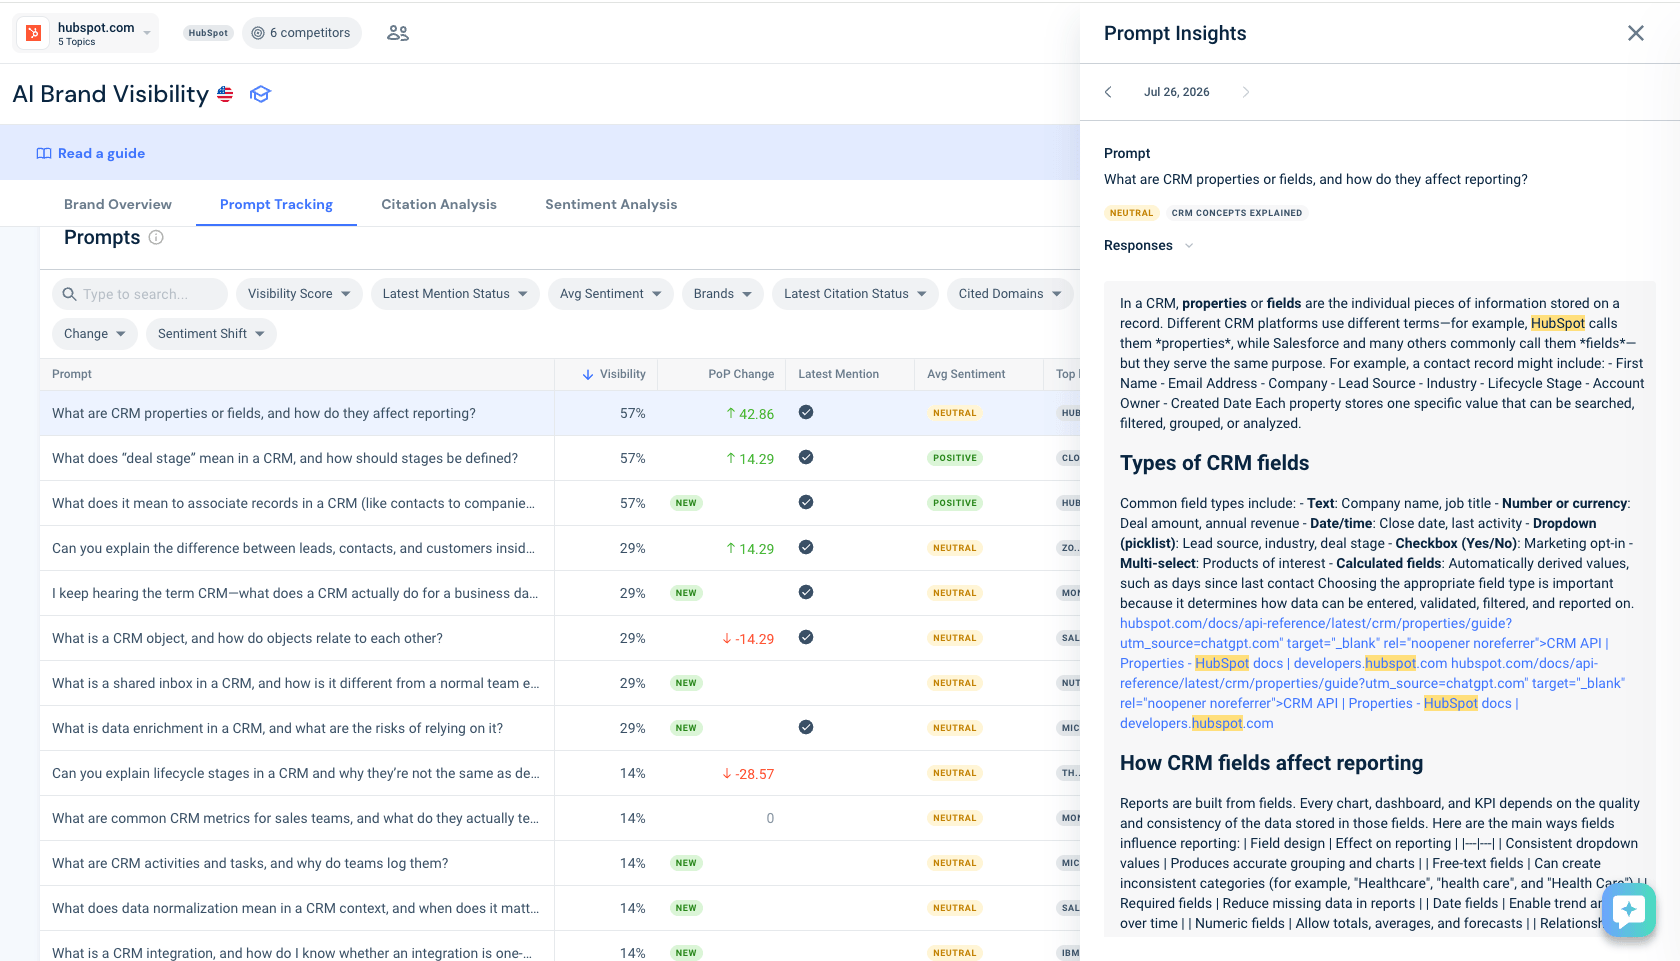1680x961 pixels.
Task: Click the US flag country icon
Action: click(225, 94)
